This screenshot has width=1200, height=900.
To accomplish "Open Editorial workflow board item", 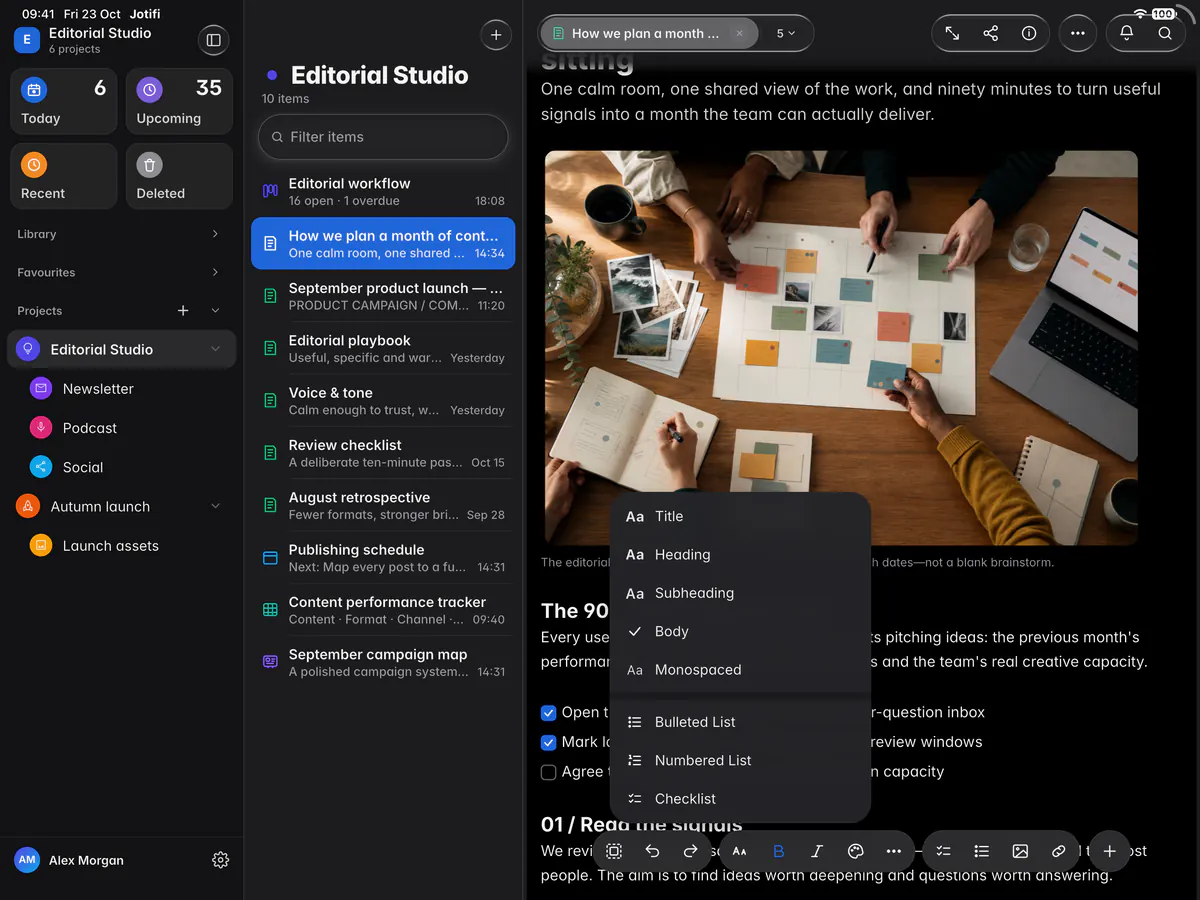I will click(x=383, y=192).
